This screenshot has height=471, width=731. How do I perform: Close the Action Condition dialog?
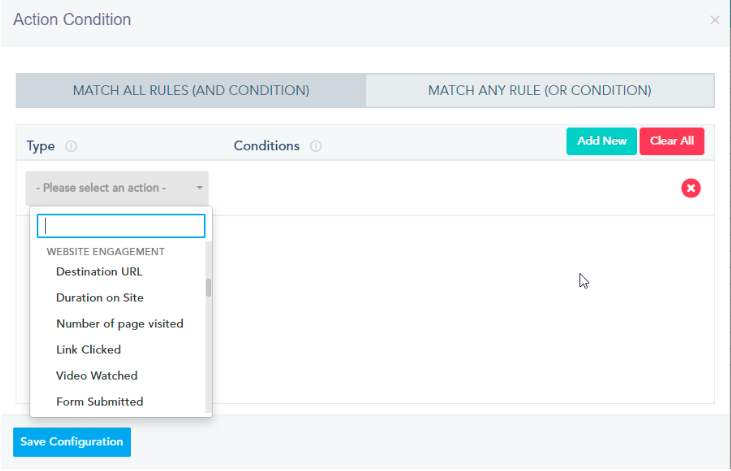(714, 20)
